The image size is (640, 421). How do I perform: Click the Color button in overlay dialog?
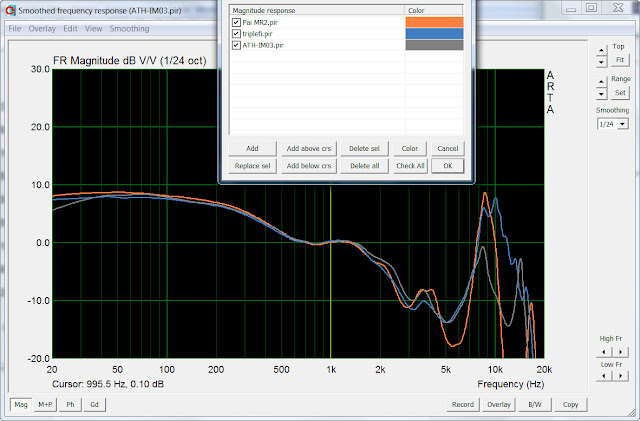[x=410, y=149]
